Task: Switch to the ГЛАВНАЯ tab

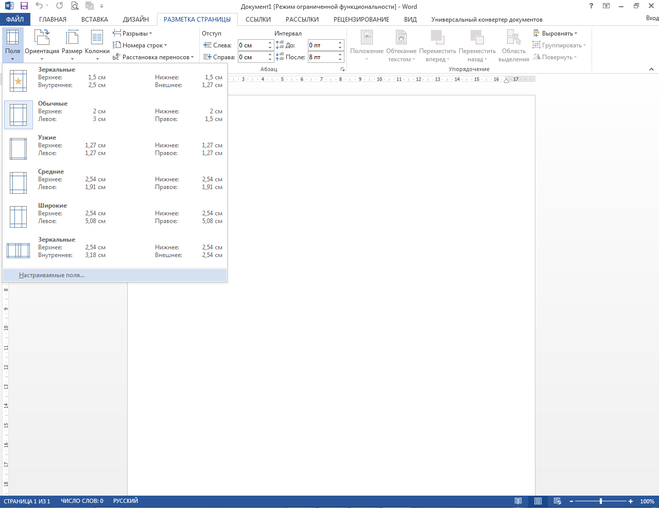Action: (x=53, y=19)
